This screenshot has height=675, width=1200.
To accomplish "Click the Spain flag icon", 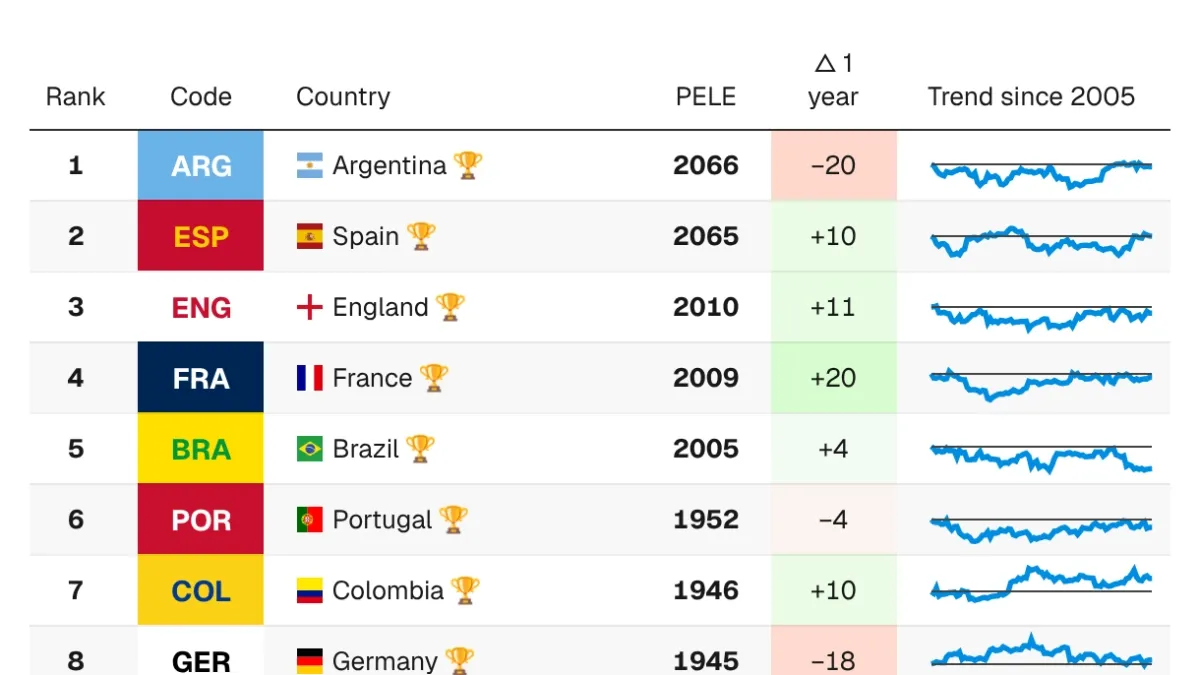I will [x=309, y=237].
